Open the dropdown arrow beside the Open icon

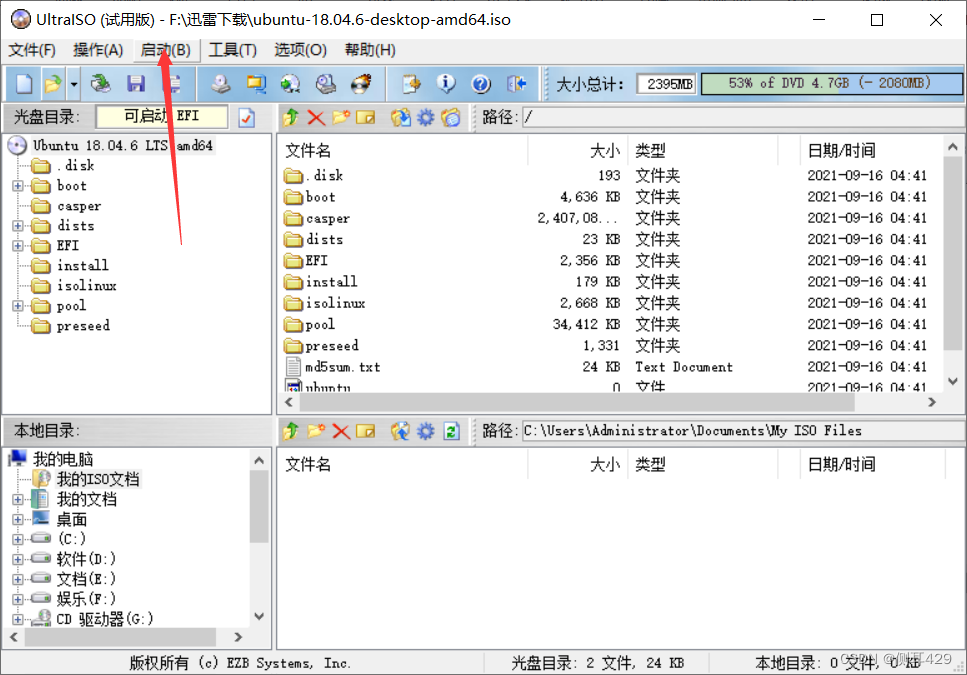coord(73,84)
